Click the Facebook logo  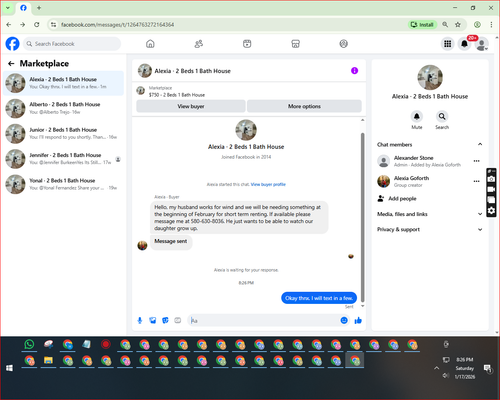13,44
